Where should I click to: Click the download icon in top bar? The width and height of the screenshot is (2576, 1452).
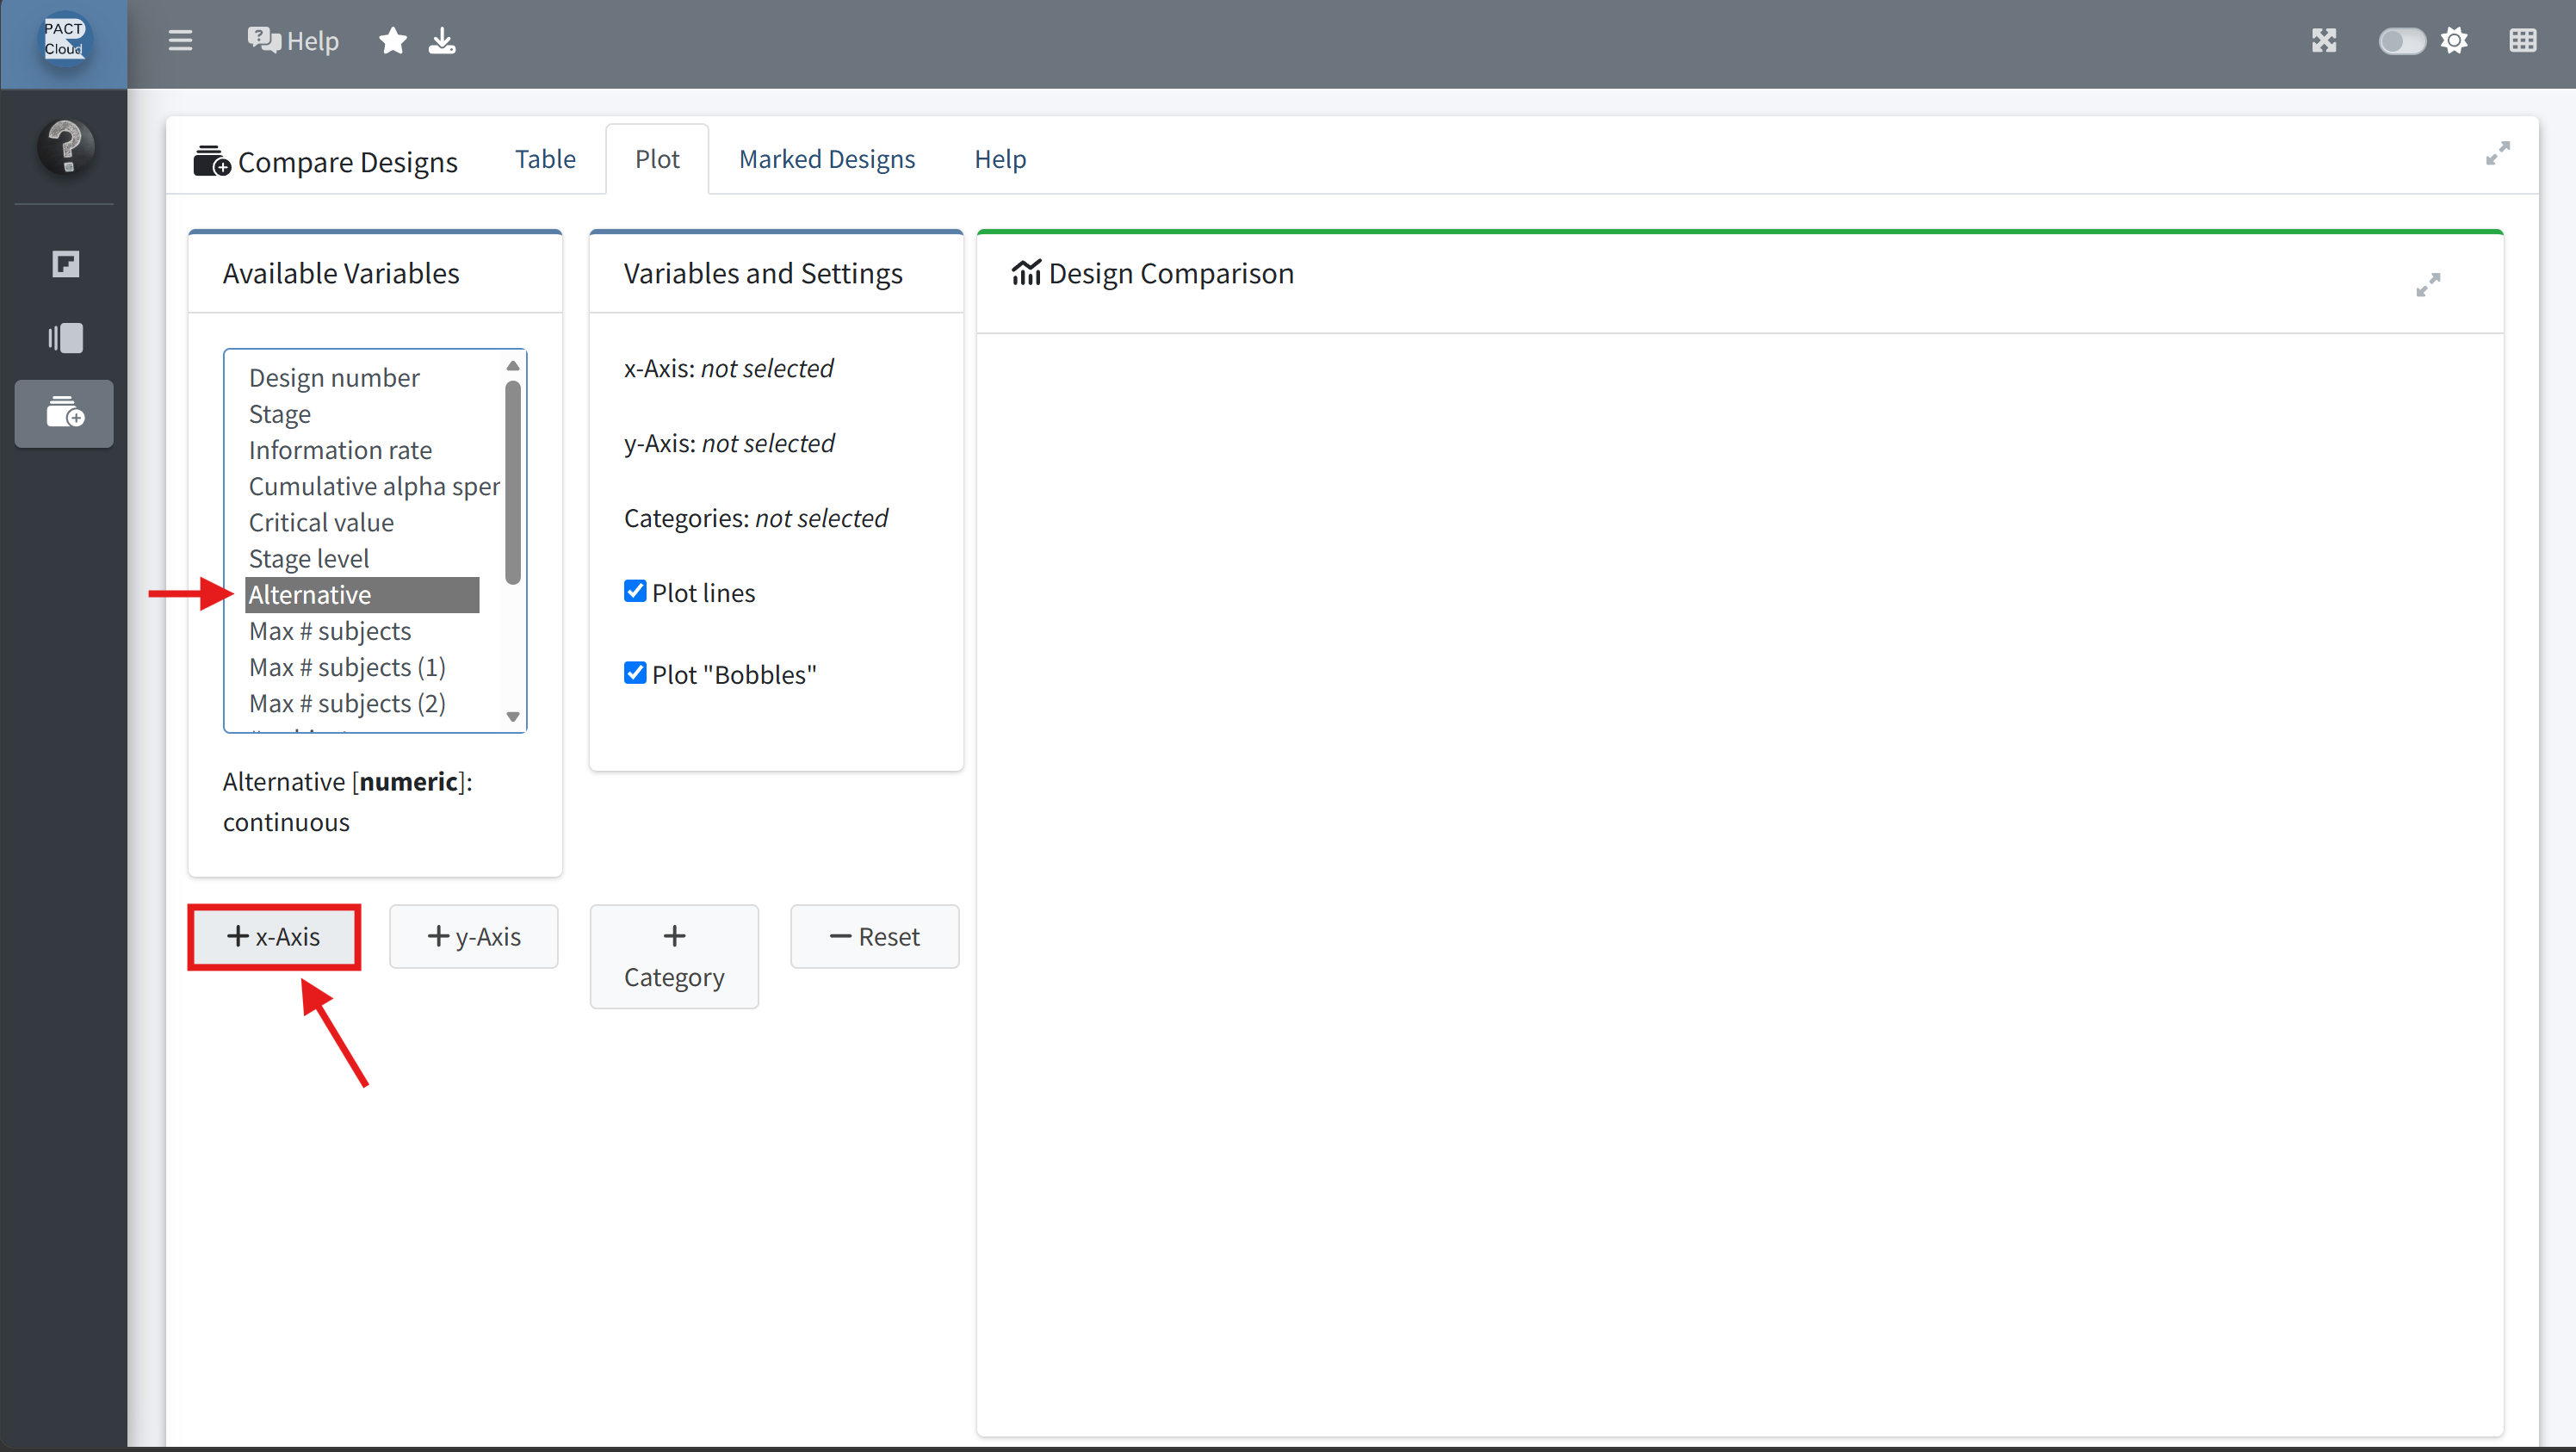(442, 41)
